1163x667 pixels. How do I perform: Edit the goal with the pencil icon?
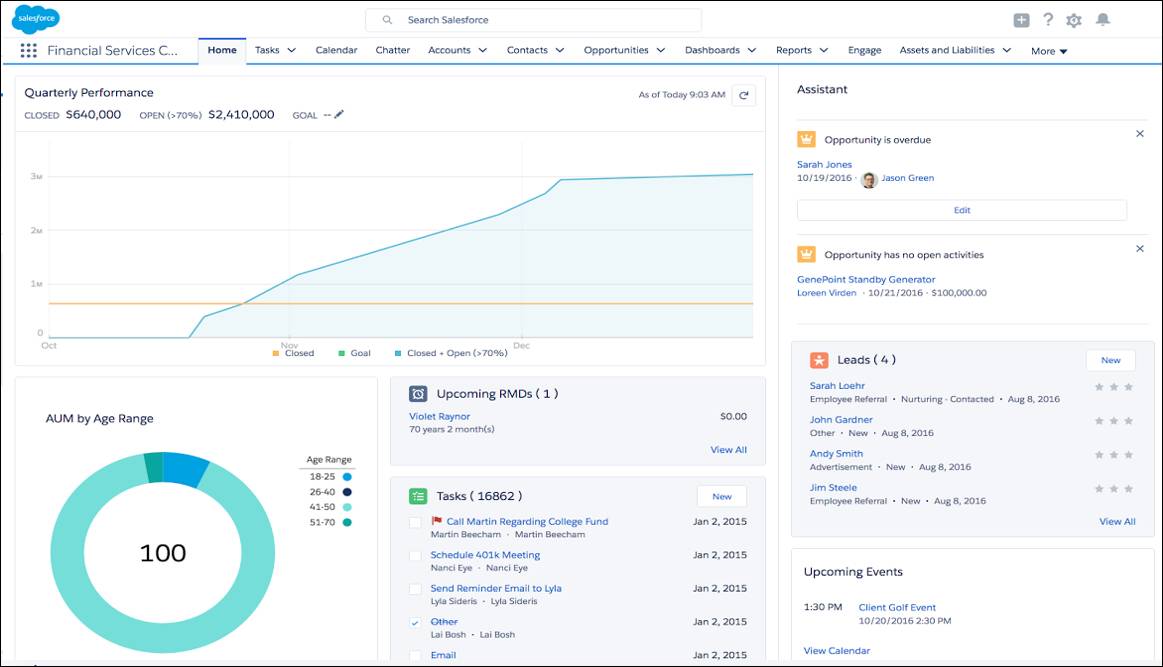pyautogui.click(x=339, y=114)
